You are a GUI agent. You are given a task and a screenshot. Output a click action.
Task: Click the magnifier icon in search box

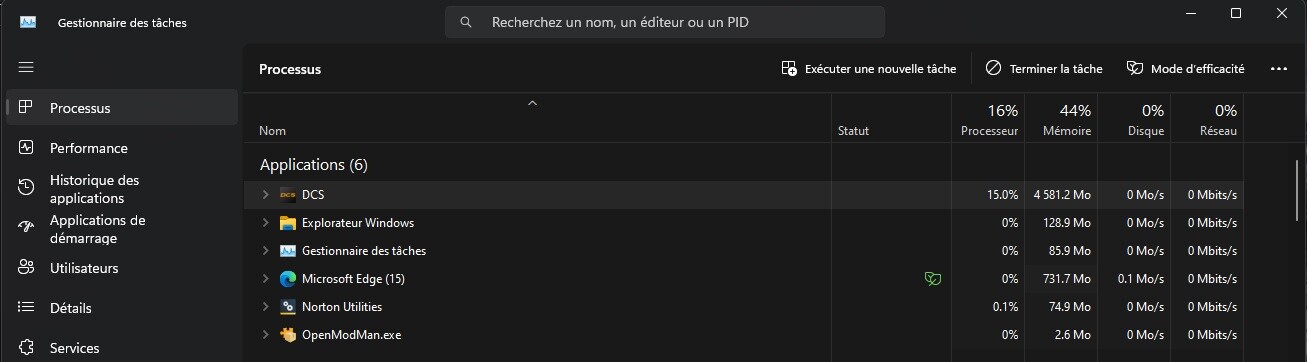tap(465, 22)
